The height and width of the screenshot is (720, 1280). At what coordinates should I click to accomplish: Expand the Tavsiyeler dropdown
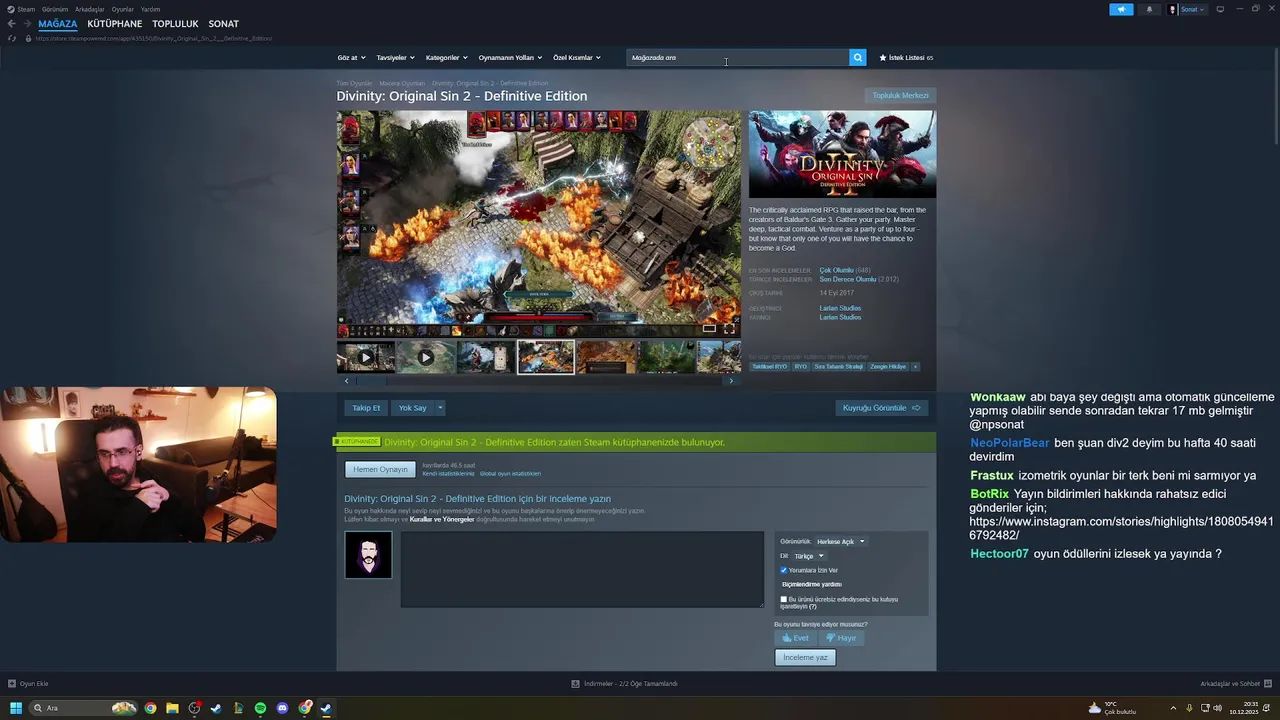[x=395, y=58]
